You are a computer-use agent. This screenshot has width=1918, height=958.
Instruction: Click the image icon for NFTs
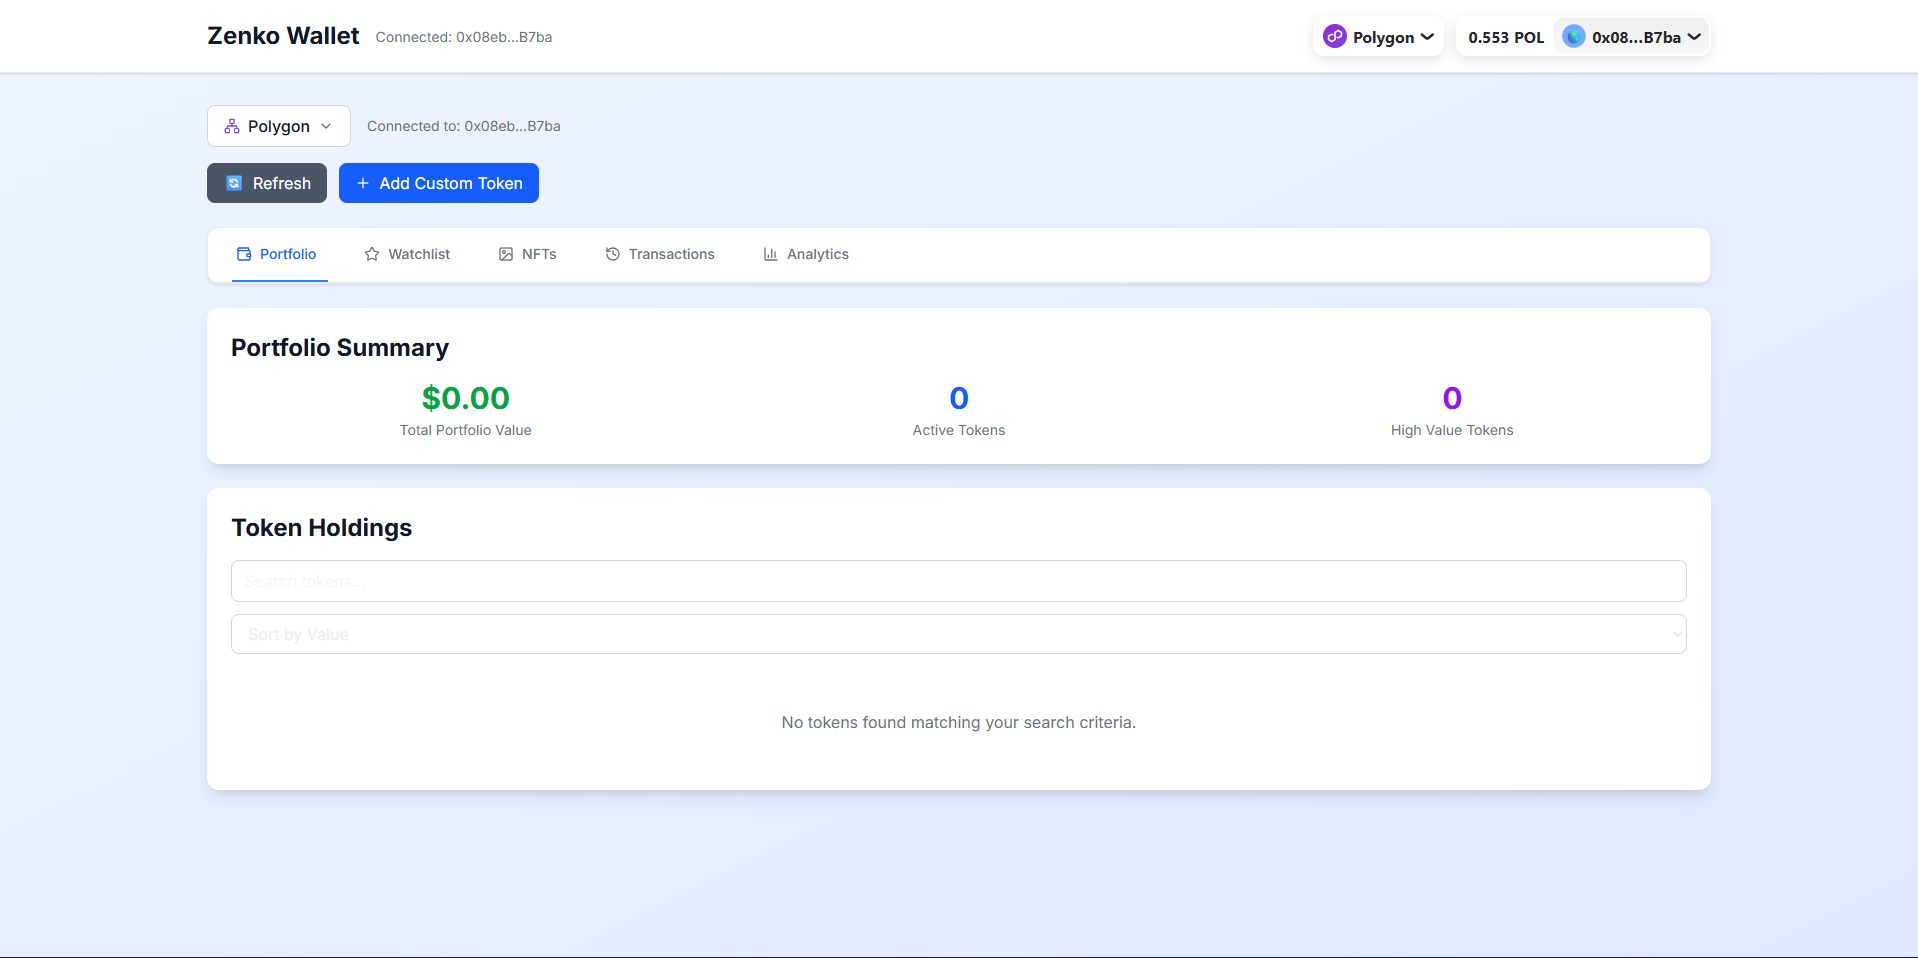pos(506,254)
